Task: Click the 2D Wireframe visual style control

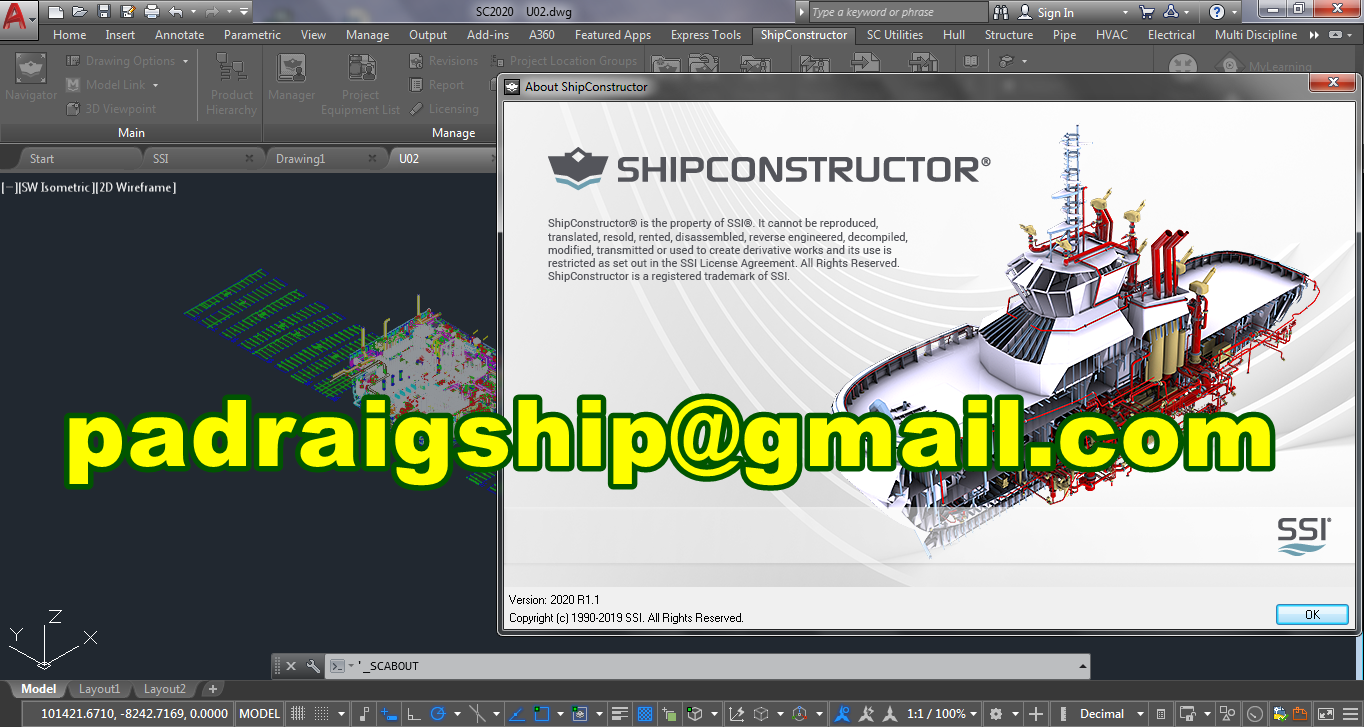Action: [x=135, y=187]
